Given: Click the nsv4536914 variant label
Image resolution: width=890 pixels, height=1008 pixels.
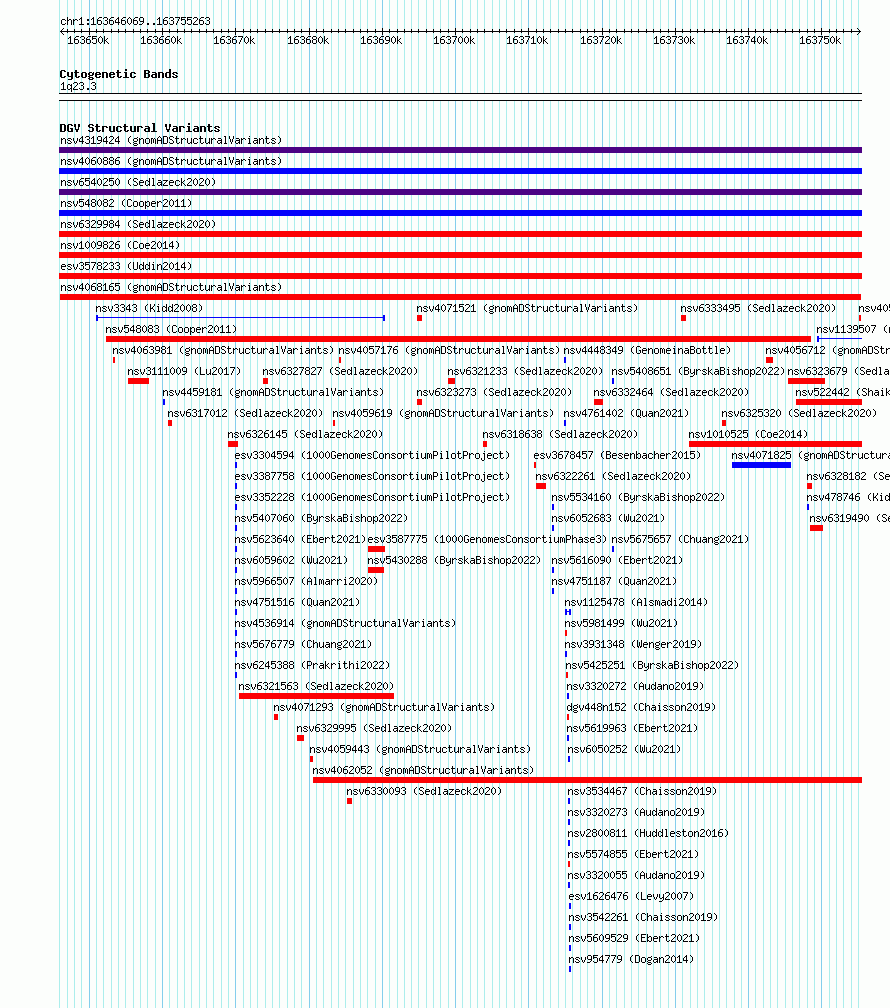Looking at the screenshot, I should pos(345,623).
